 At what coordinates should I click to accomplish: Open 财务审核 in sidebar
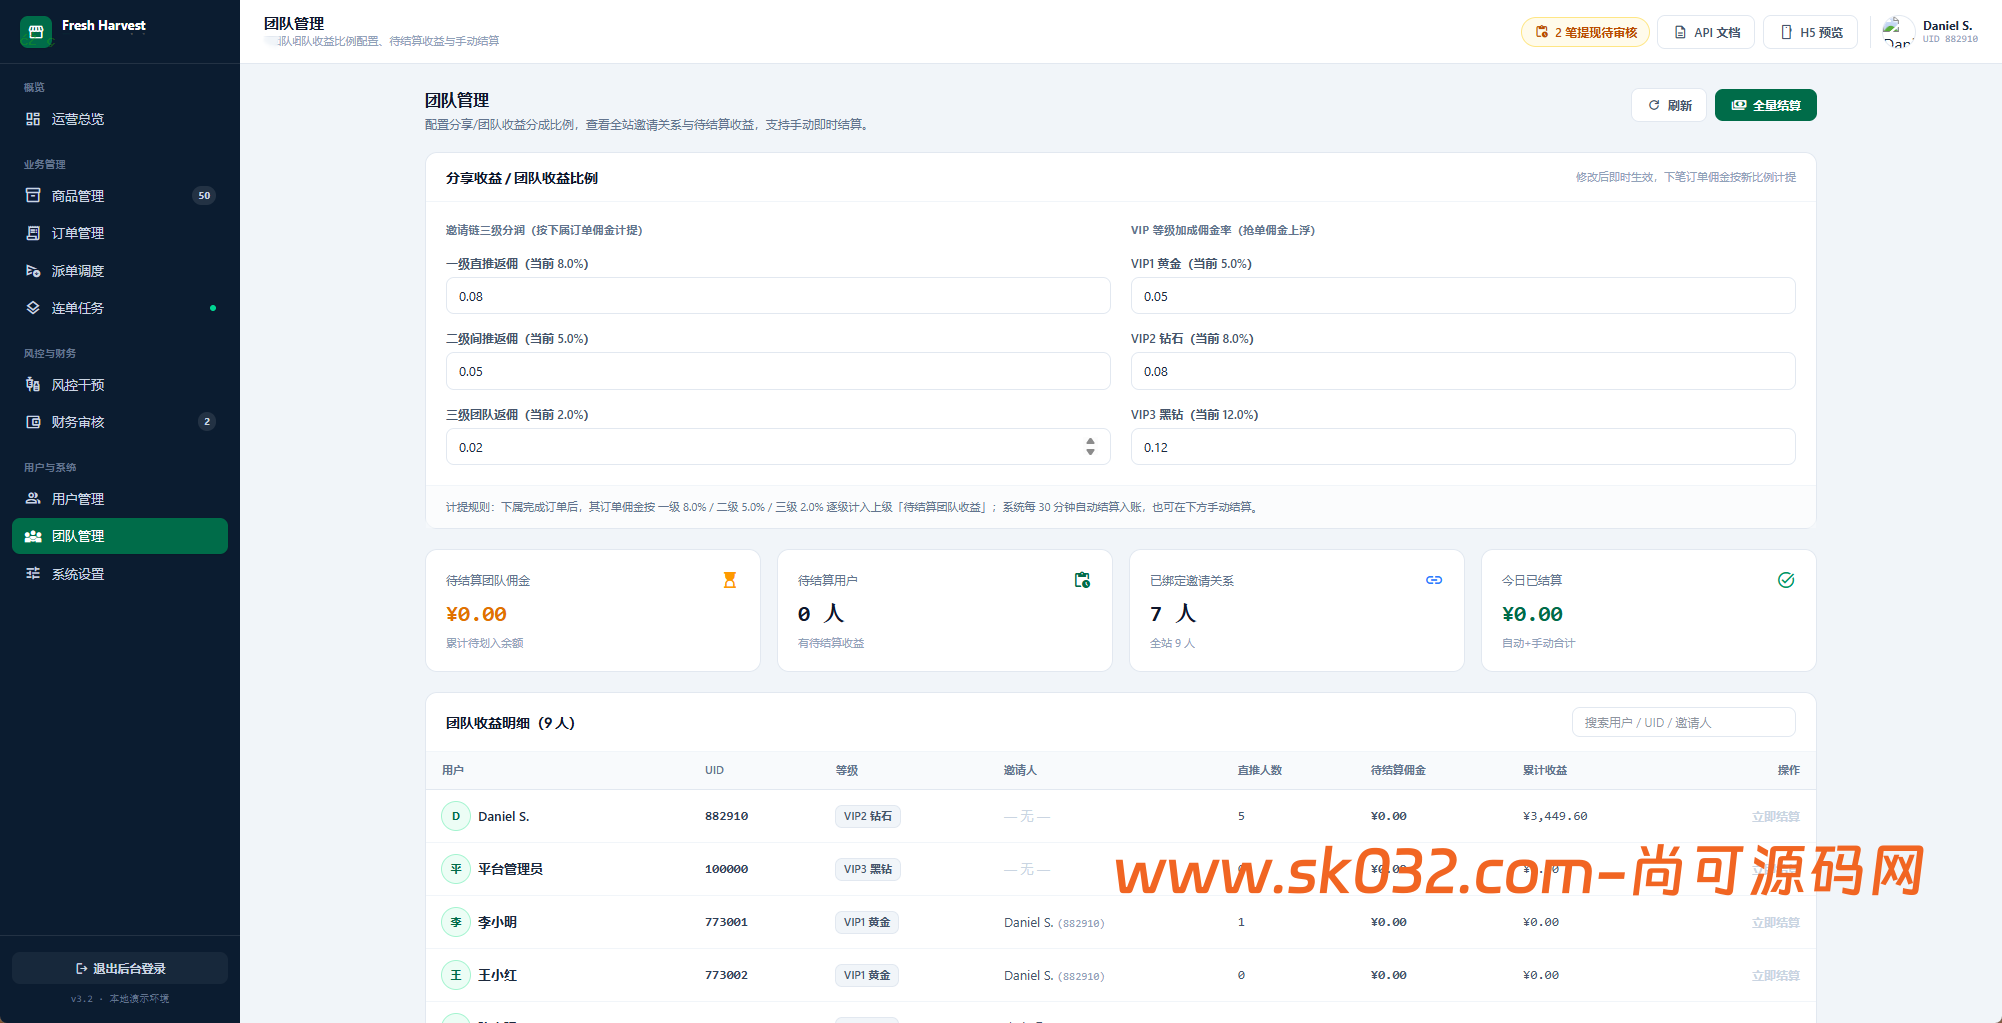pos(120,422)
